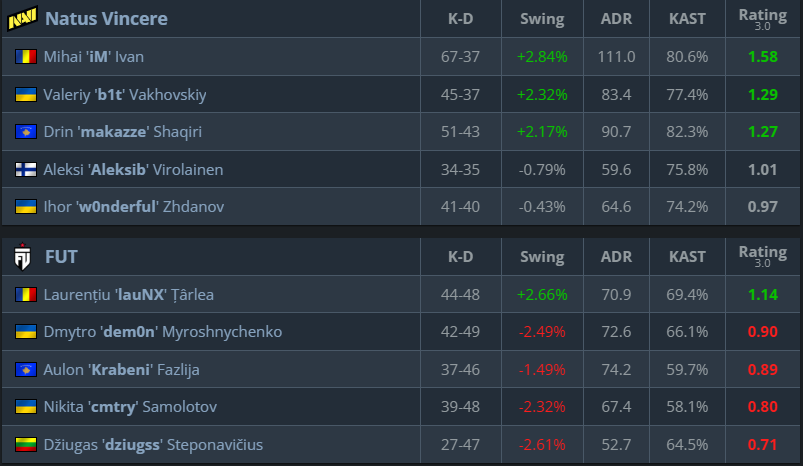Select Aulon 'Krabeni' Fazlija's player link
The image size is (803, 466).
(121, 370)
